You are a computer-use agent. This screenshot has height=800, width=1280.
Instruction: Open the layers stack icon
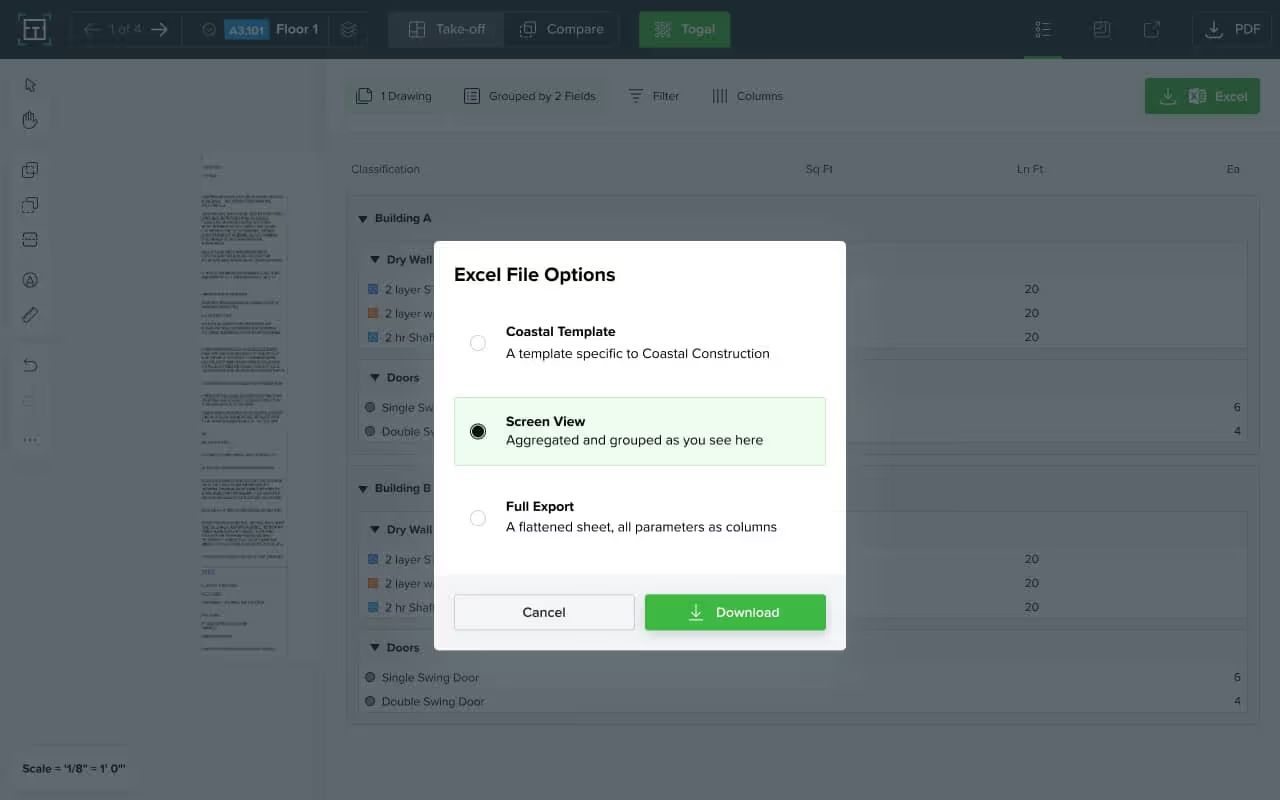(x=348, y=29)
